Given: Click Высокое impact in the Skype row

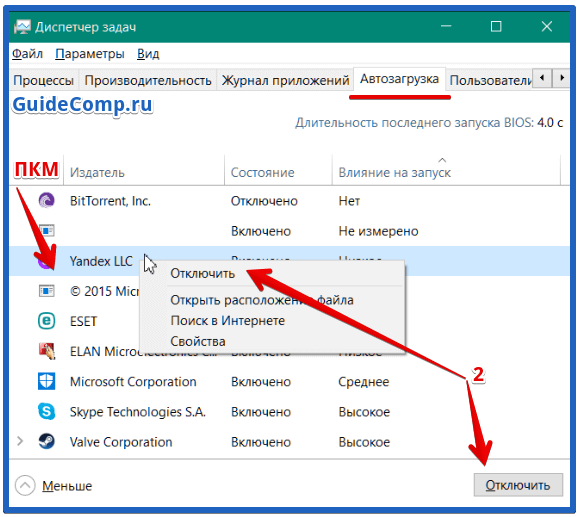Looking at the screenshot, I should (x=364, y=412).
